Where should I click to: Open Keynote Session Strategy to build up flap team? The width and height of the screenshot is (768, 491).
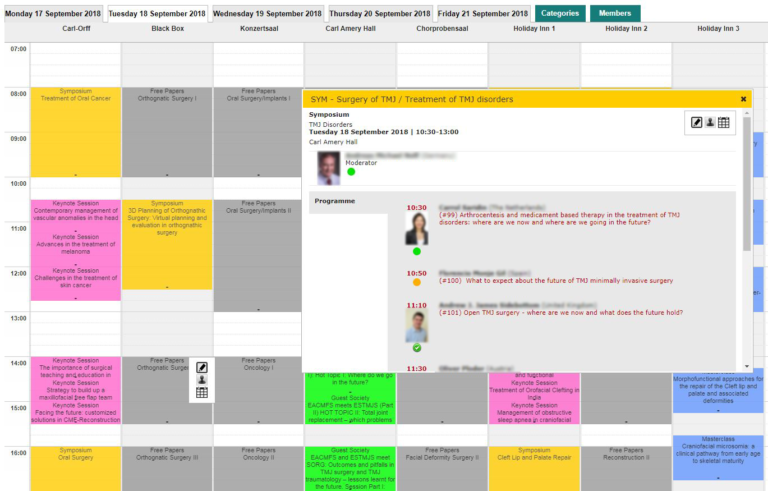[x=75, y=390]
